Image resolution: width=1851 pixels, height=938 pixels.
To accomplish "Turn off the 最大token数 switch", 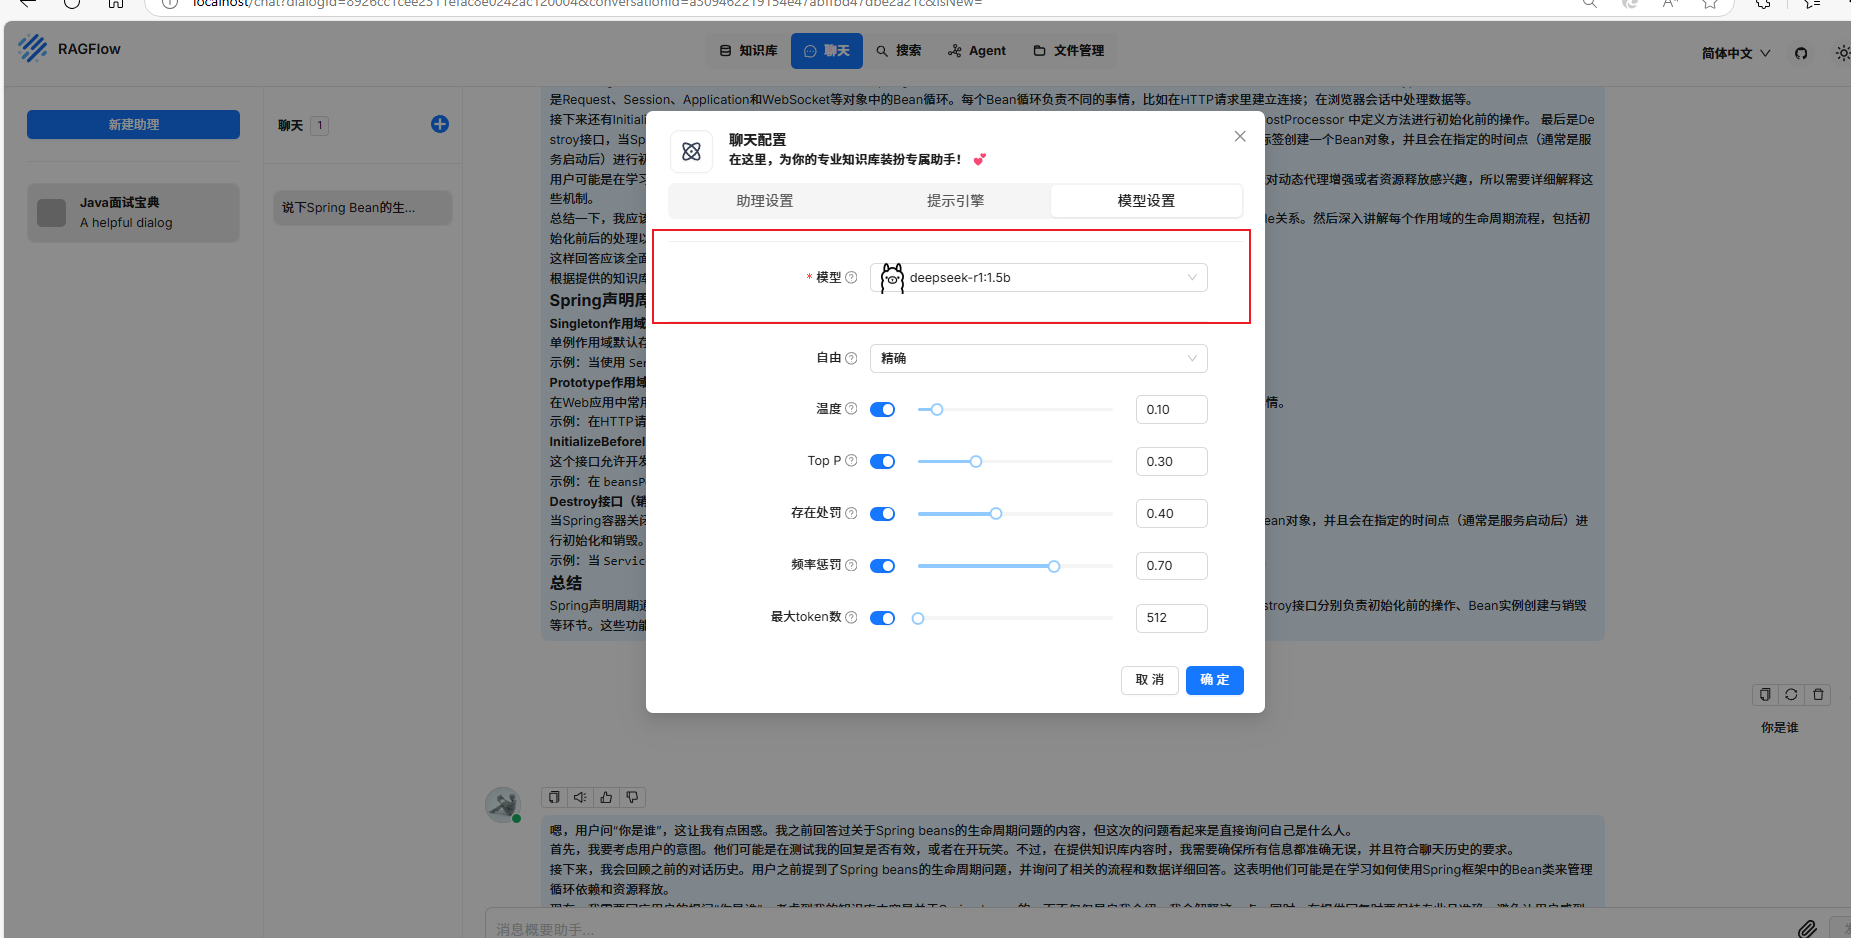I will (x=882, y=618).
